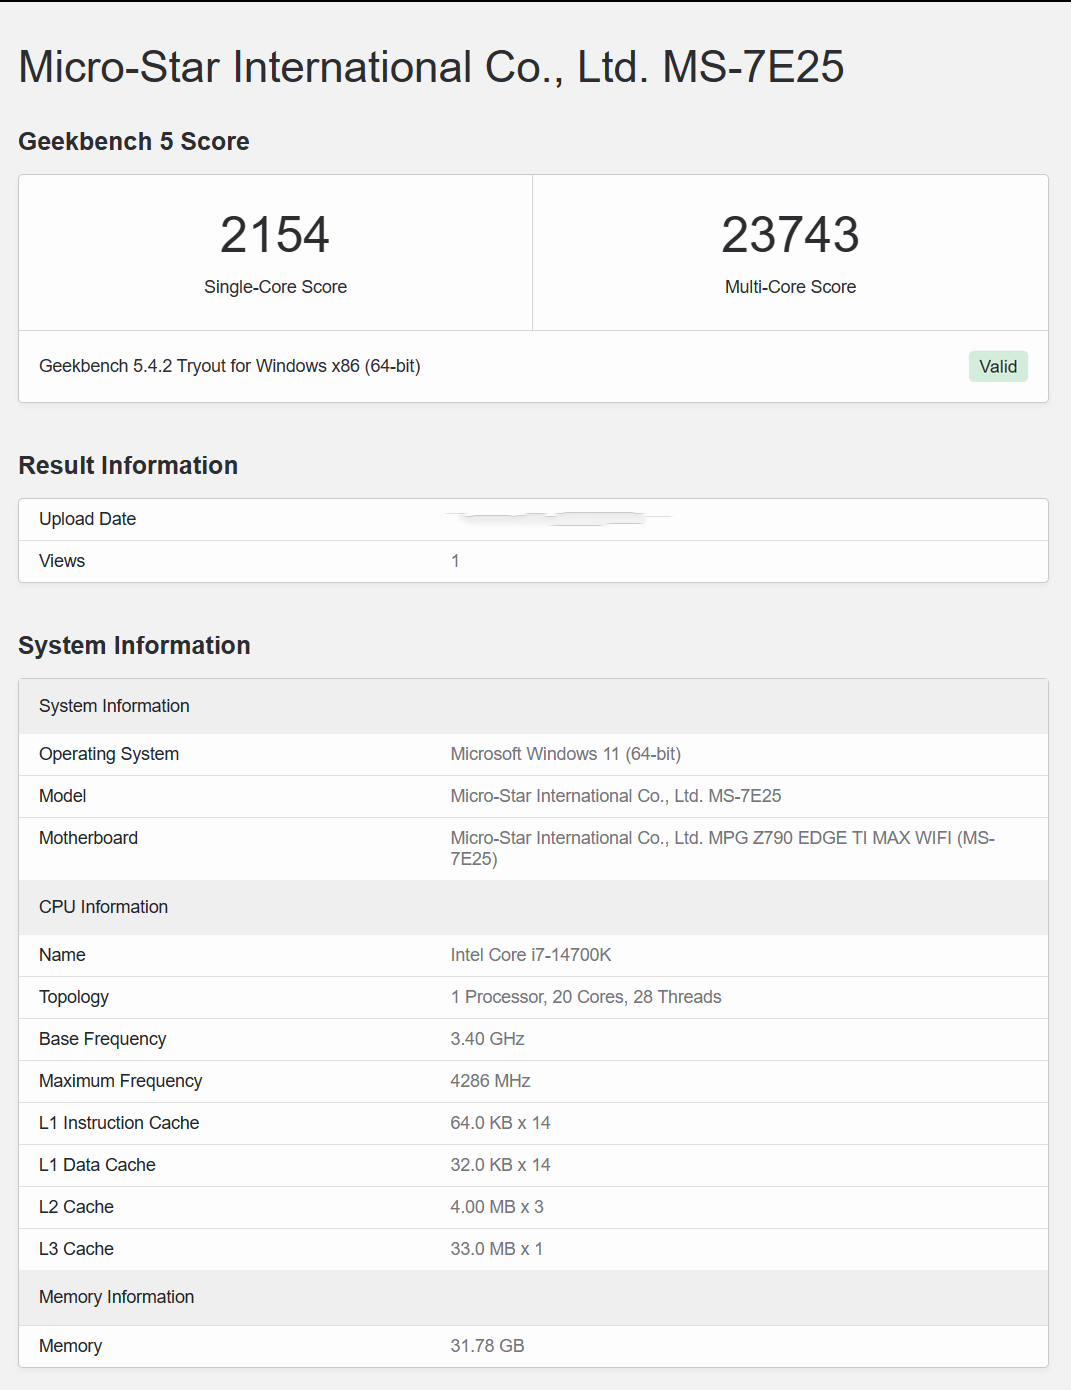The height and width of the screenshot is (1390, 1071).
Task: Click the Geekbench 5 Score heading
Action: pos(134,142)
